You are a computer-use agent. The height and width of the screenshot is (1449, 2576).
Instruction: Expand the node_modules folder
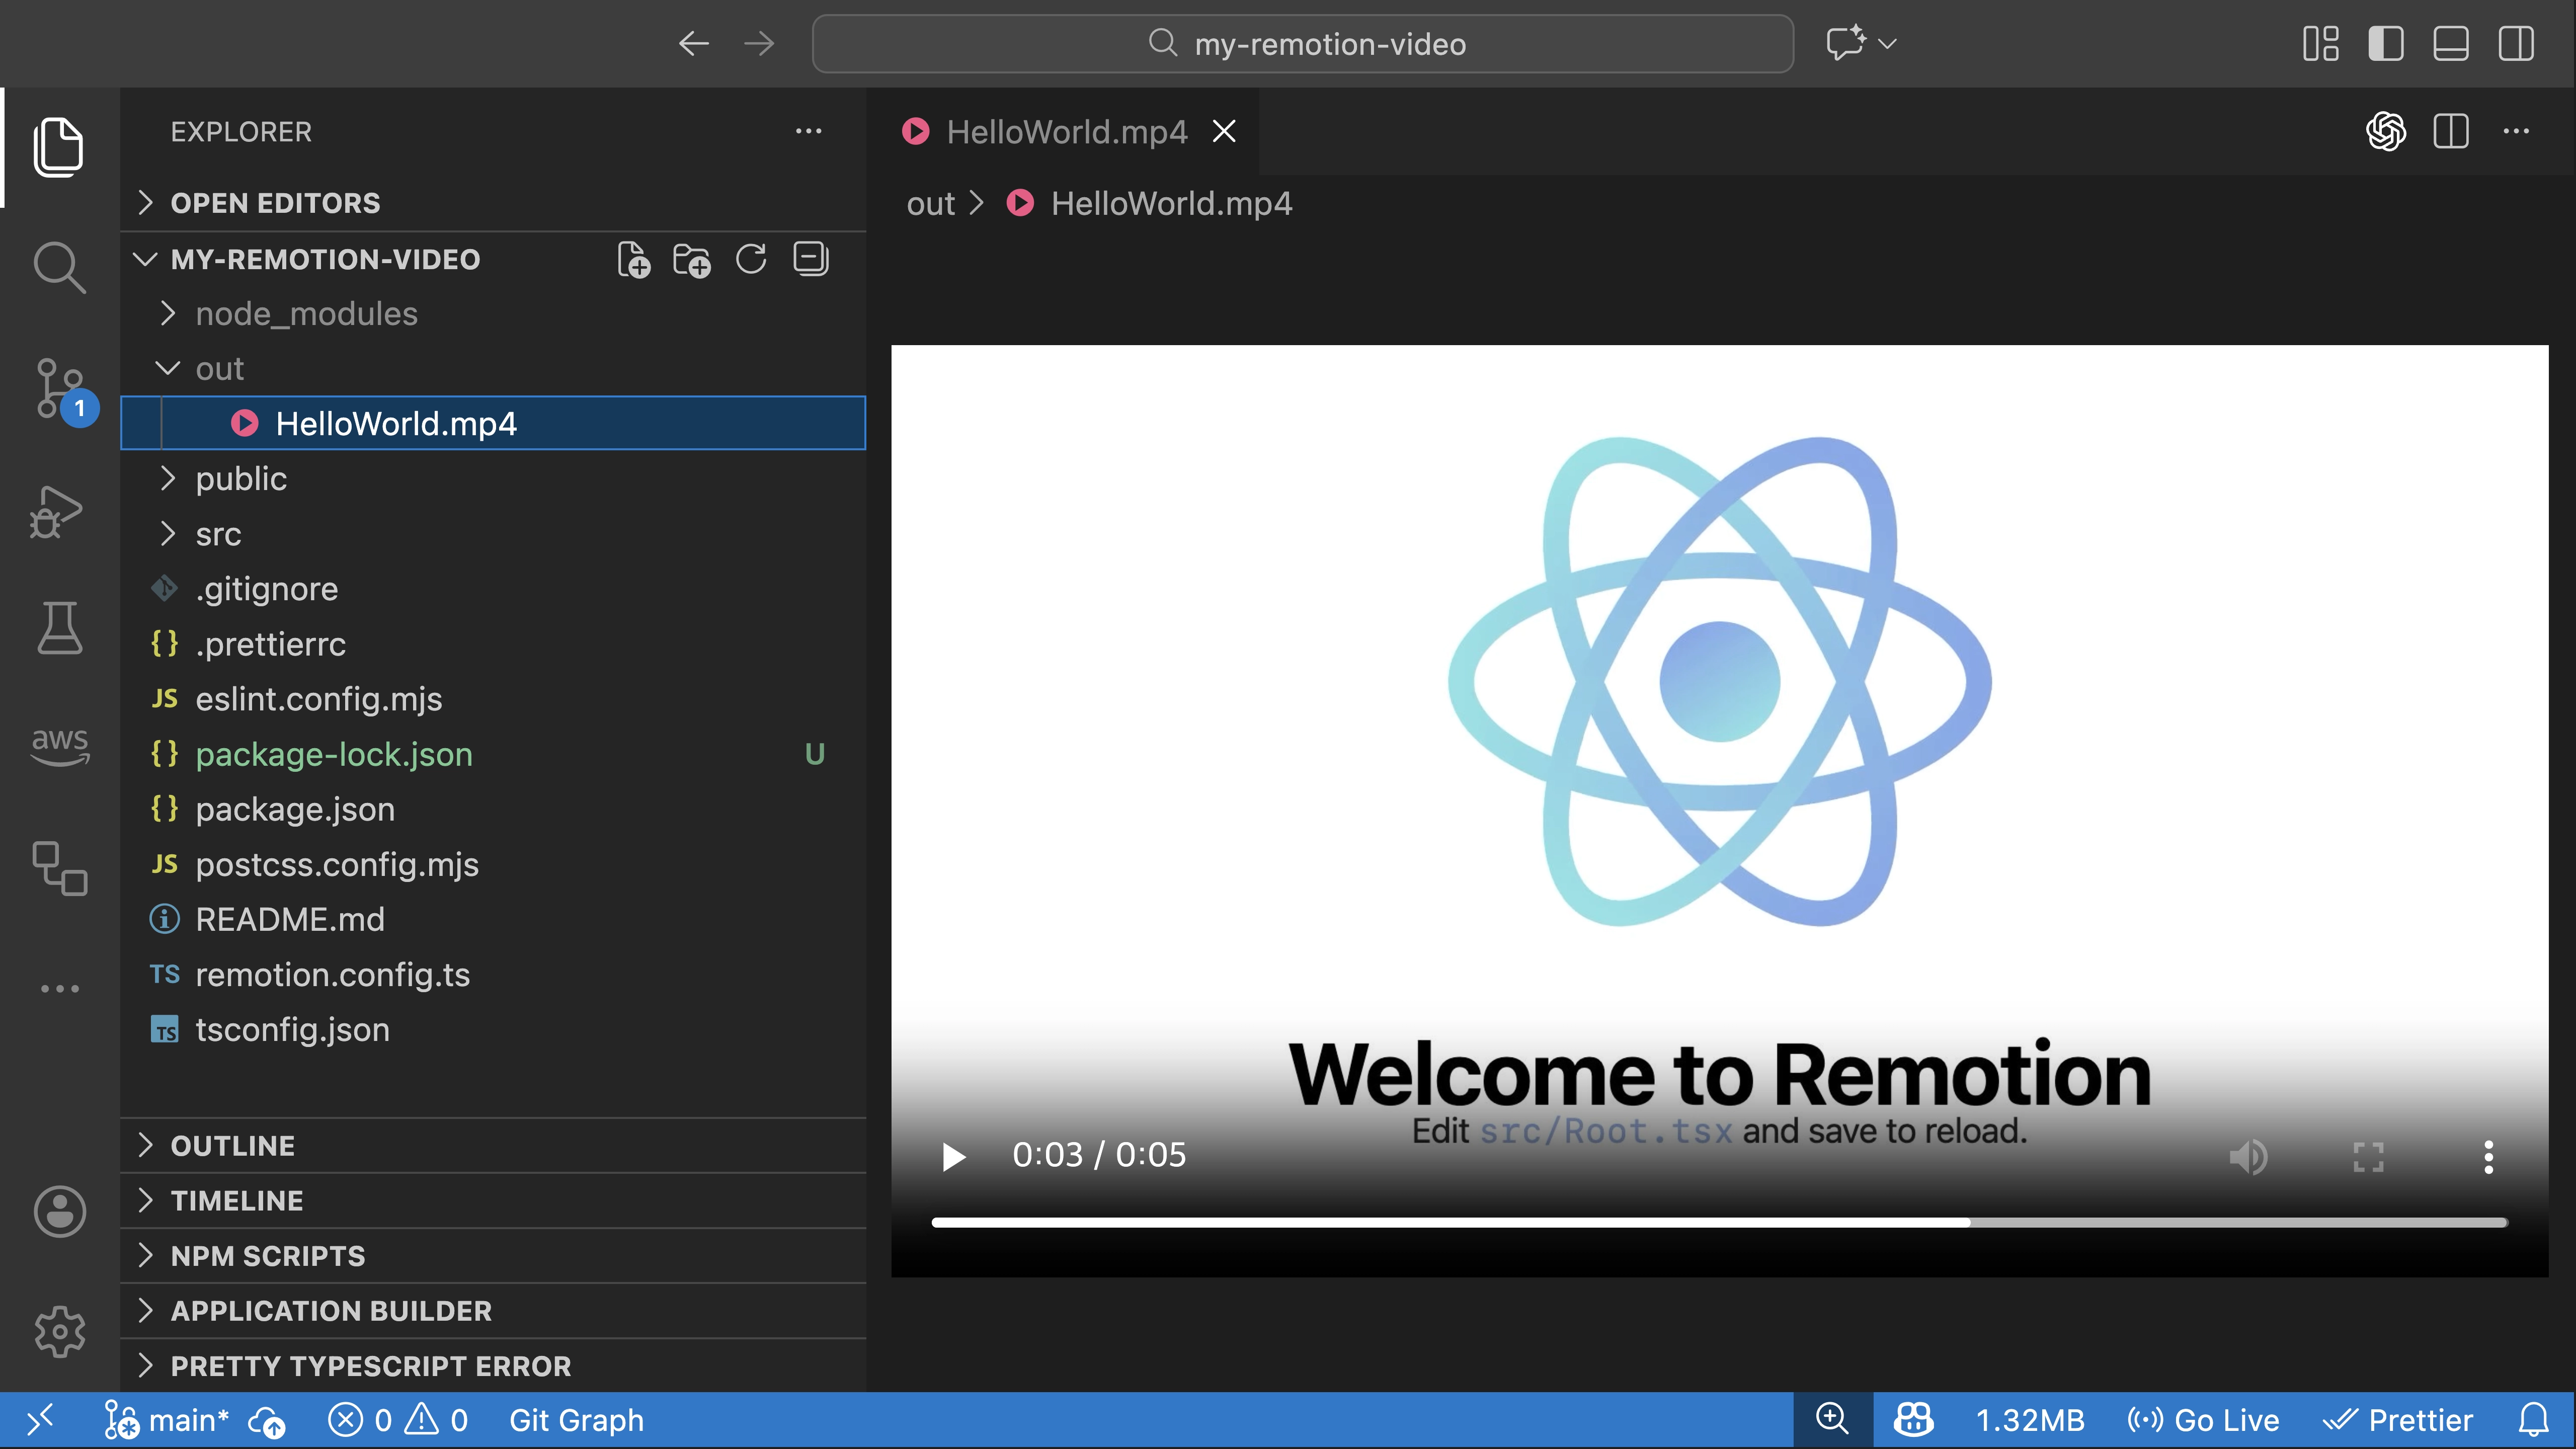pos(493,314)
